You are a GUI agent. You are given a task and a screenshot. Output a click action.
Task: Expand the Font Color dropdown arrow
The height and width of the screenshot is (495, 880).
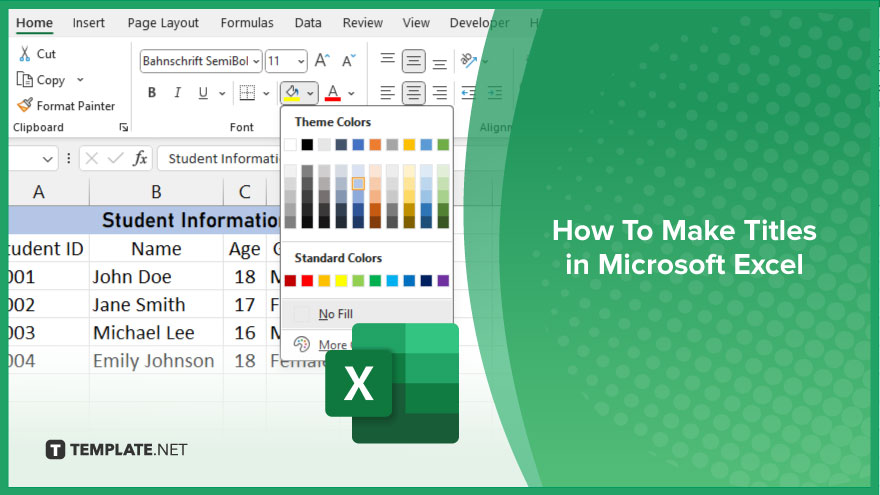tap(351, 93)
